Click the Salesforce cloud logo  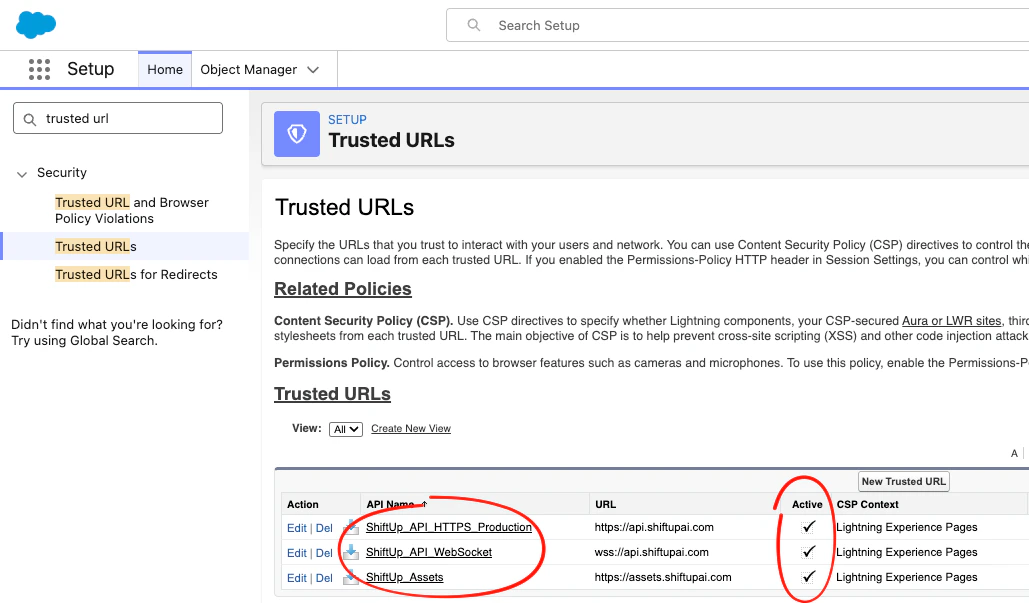pos(35,24)
